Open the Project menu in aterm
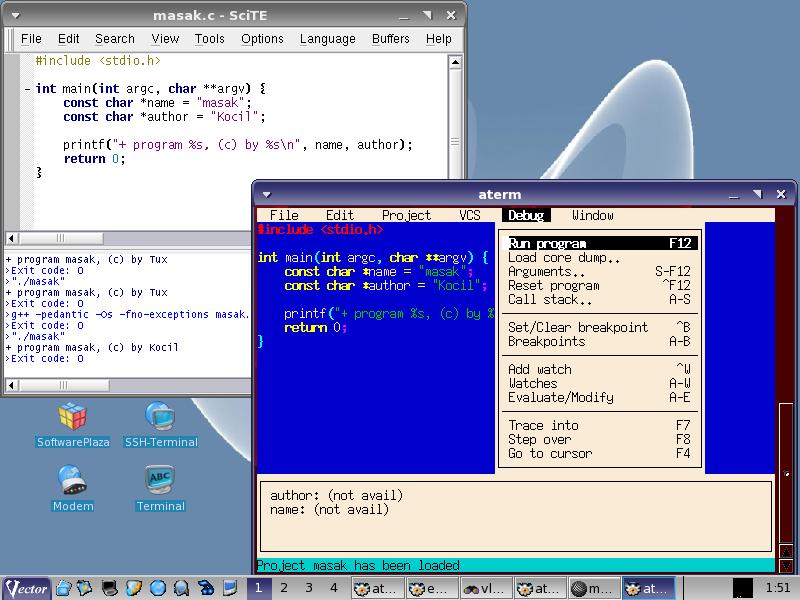Viewport: 800px width, 600px height. coord(406,215)
